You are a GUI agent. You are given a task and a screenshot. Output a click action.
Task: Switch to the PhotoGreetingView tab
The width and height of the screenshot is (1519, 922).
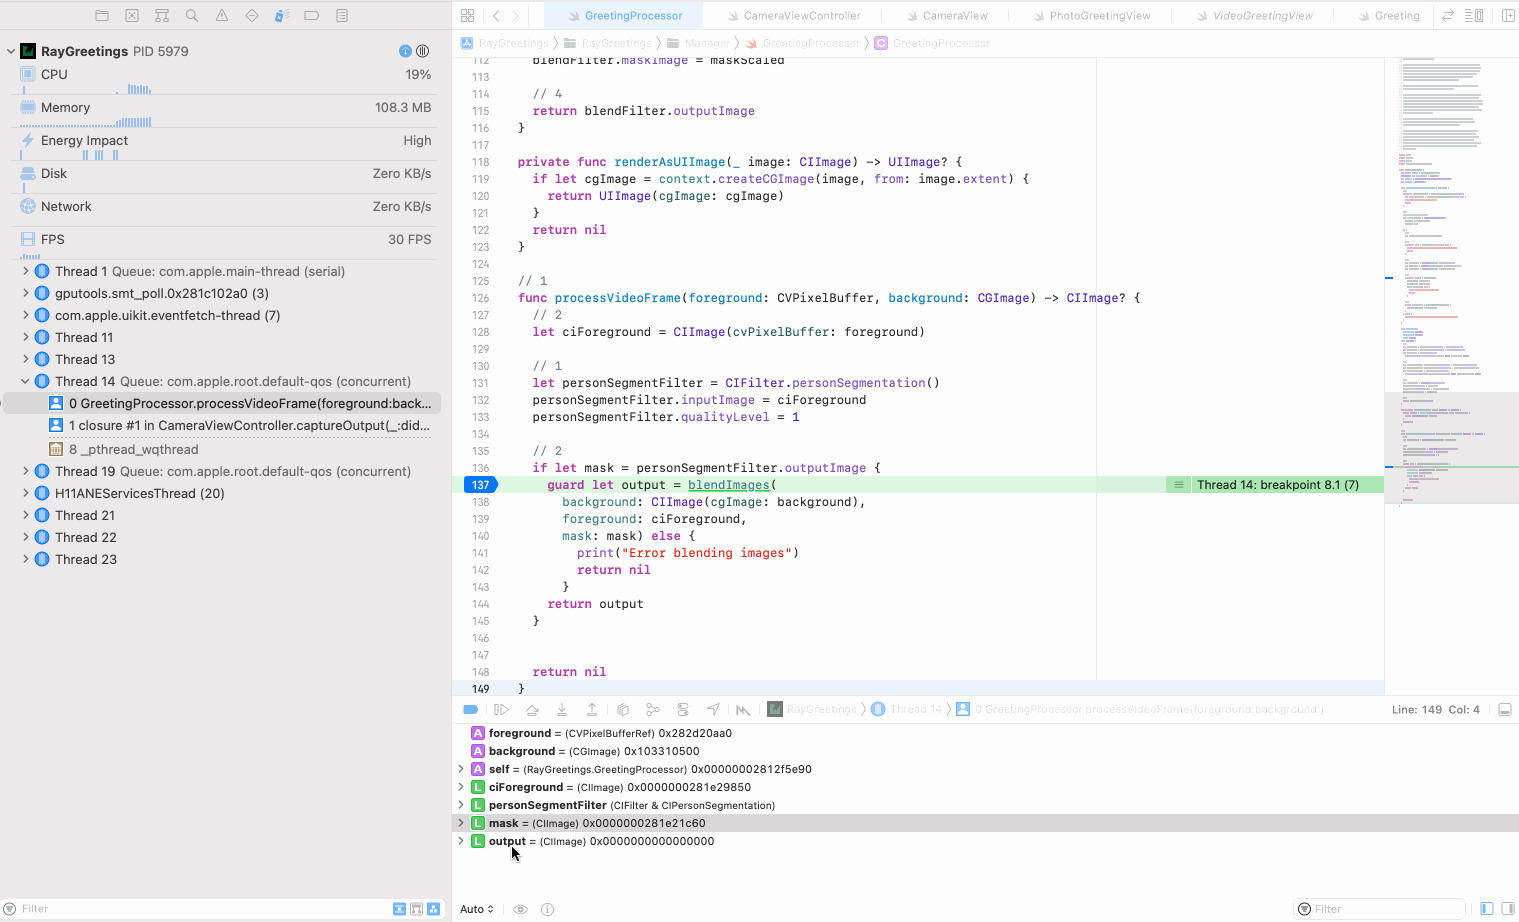[1091, 16]
